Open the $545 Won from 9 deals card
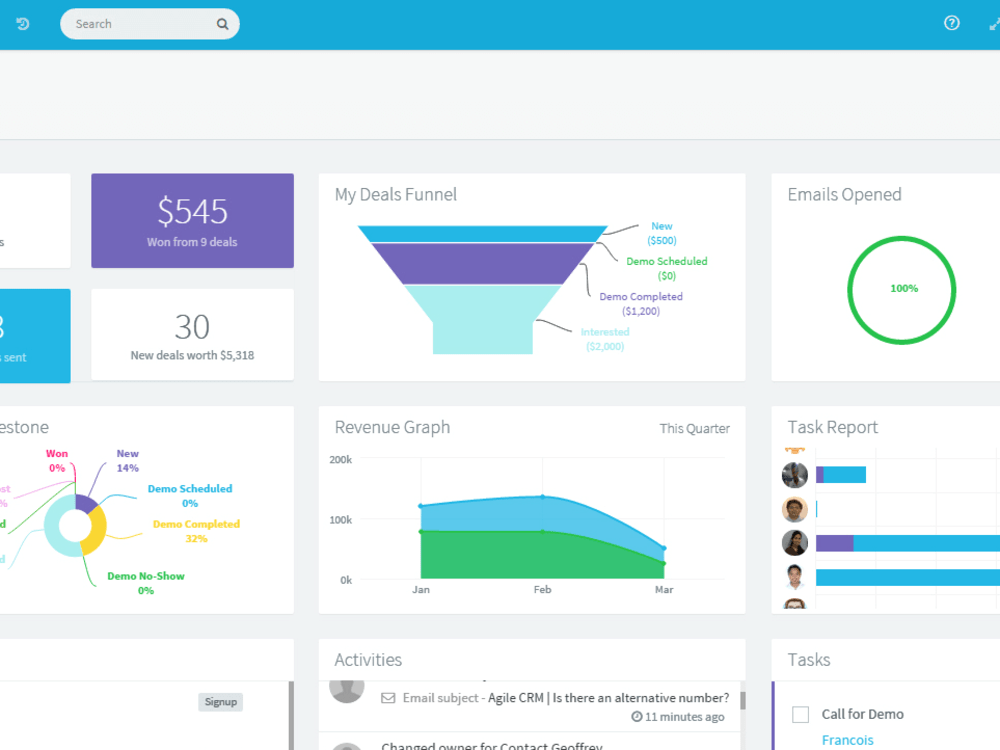 point(193,221)
